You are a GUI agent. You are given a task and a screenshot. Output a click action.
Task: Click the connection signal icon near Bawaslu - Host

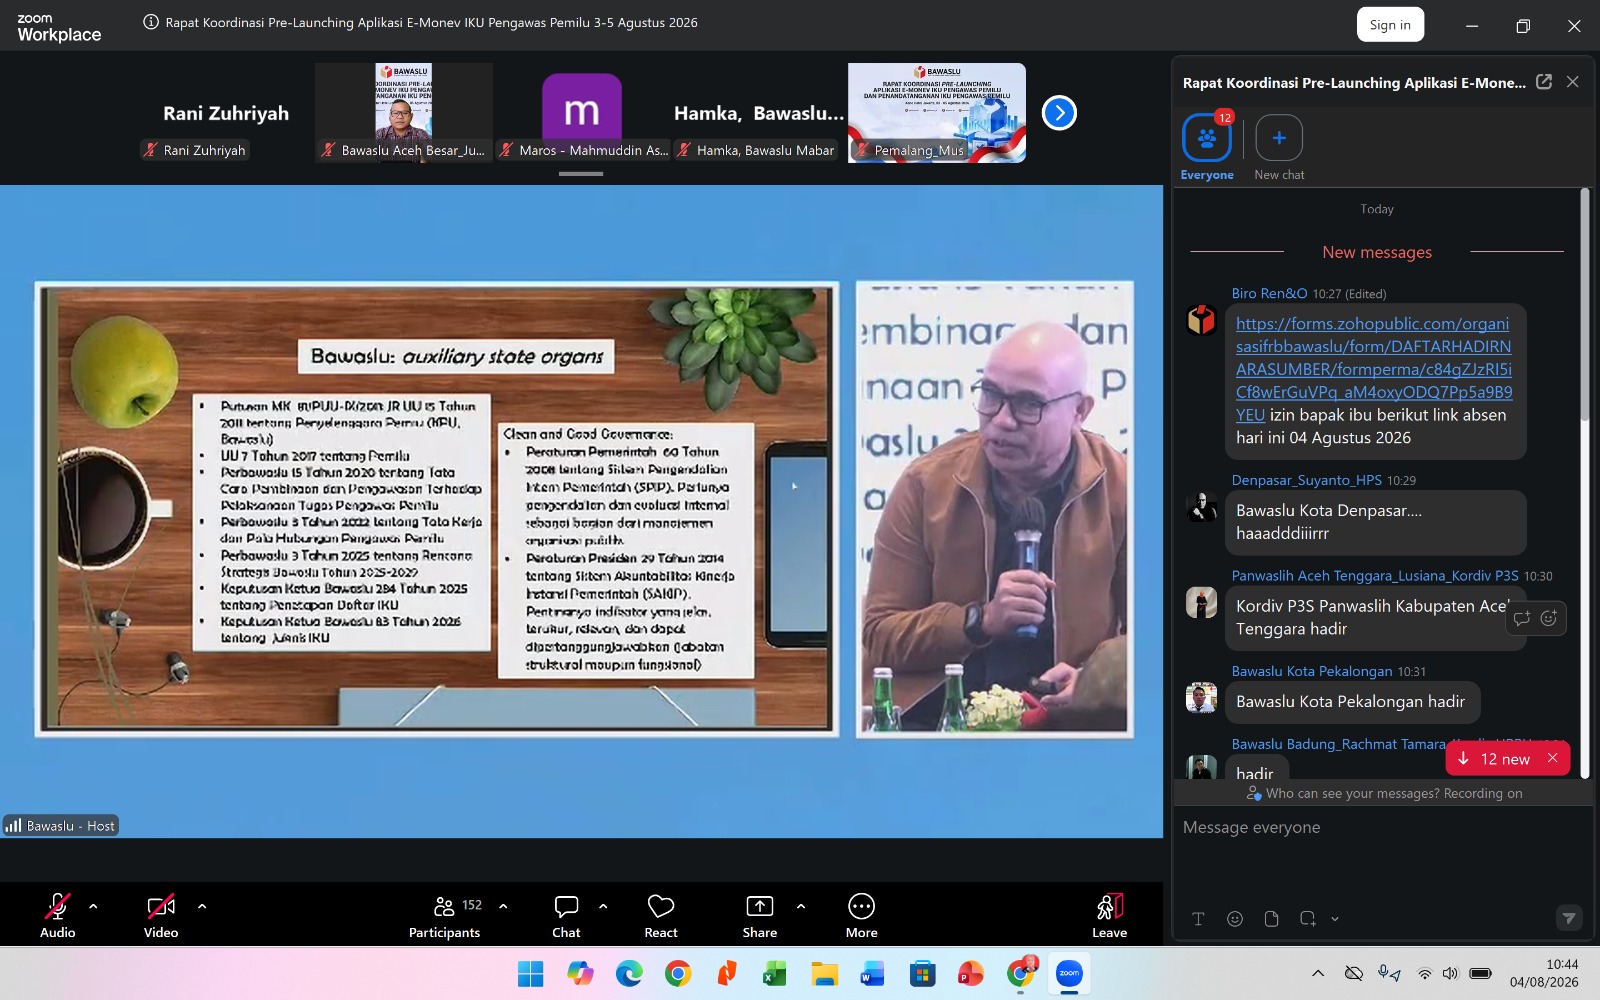pos(13,826)
